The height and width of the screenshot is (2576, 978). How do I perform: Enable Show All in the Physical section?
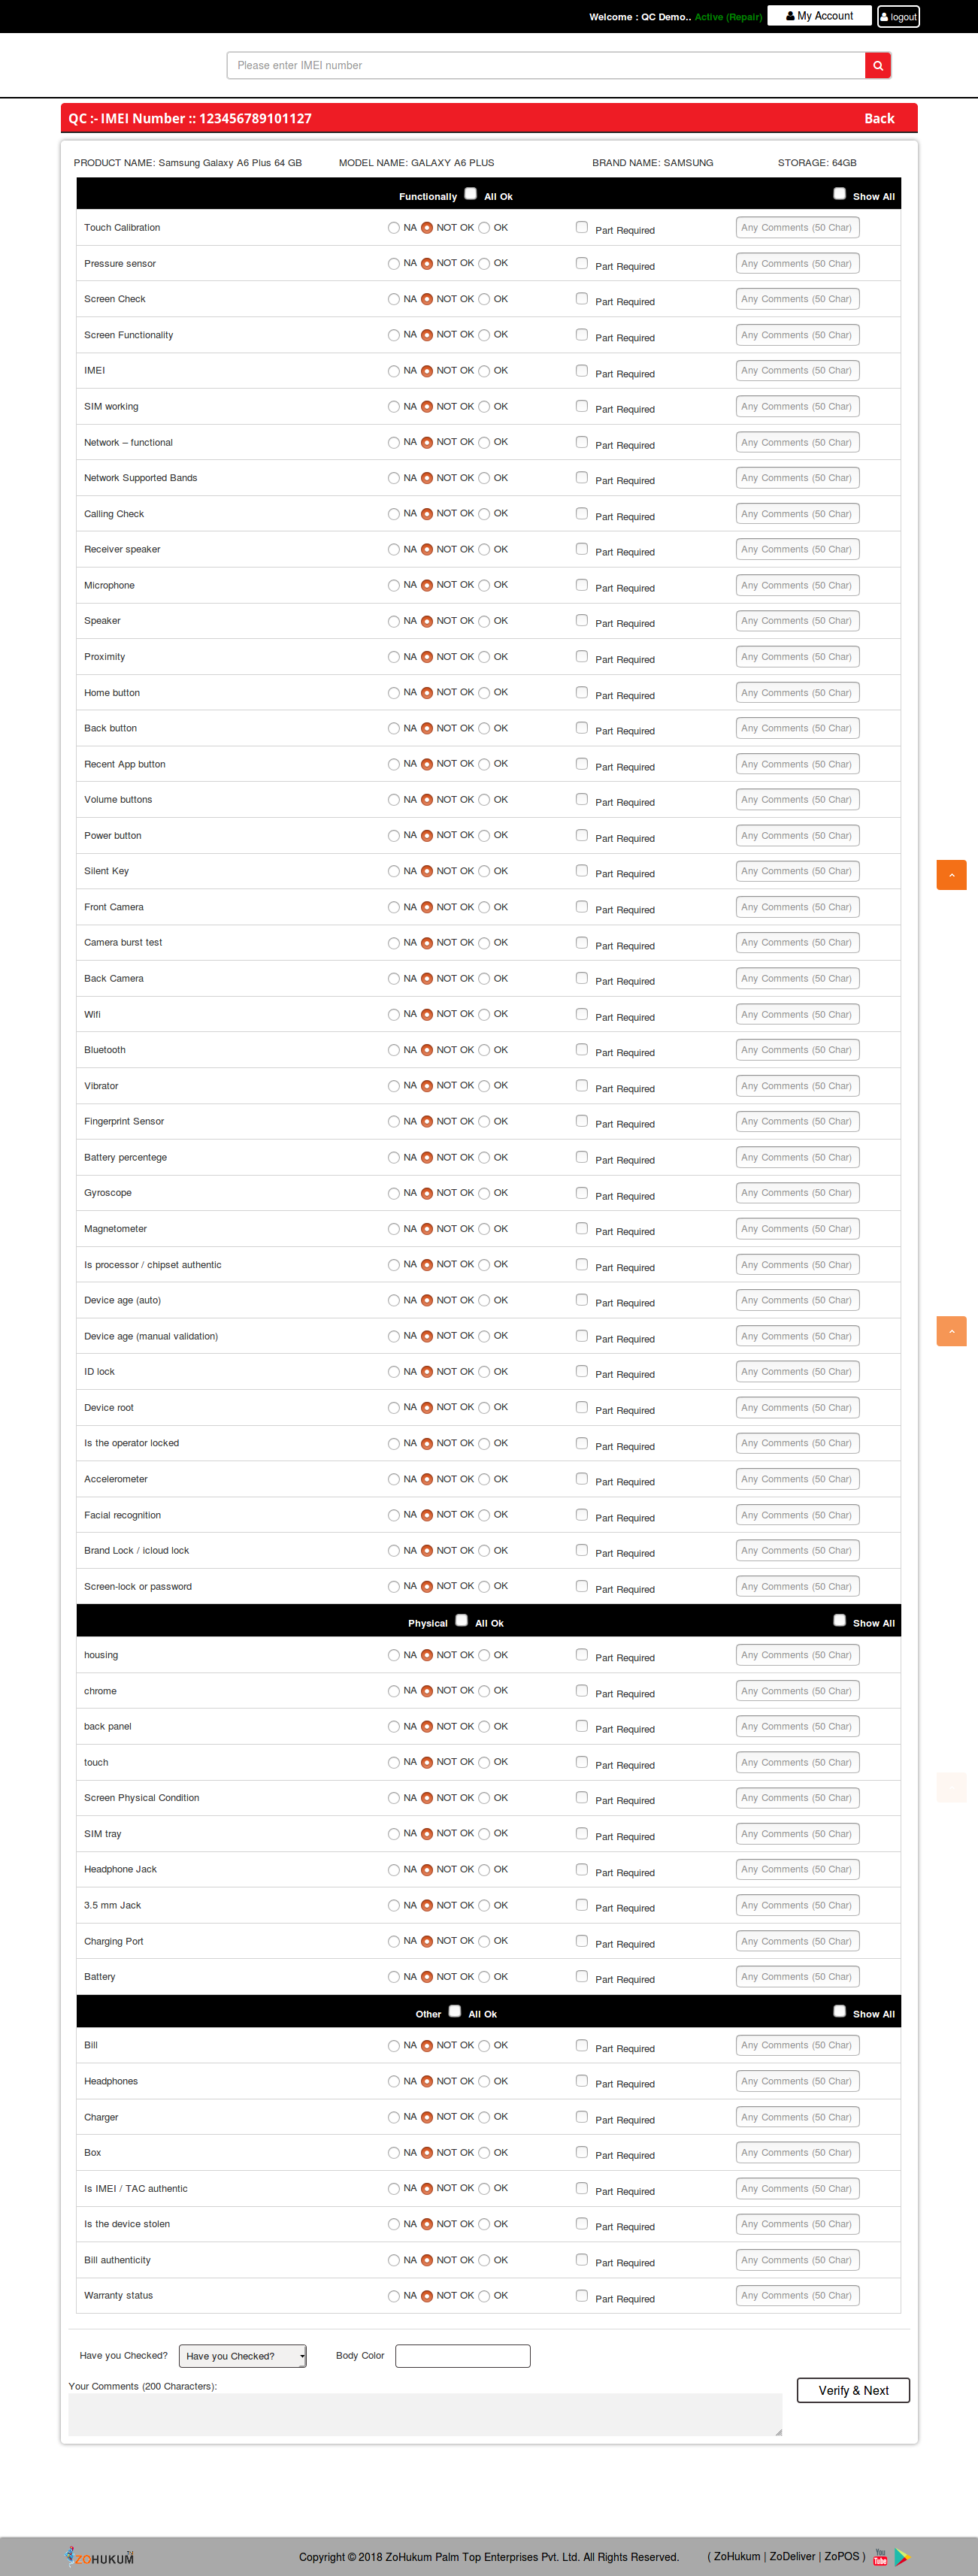coord(839,1620)
